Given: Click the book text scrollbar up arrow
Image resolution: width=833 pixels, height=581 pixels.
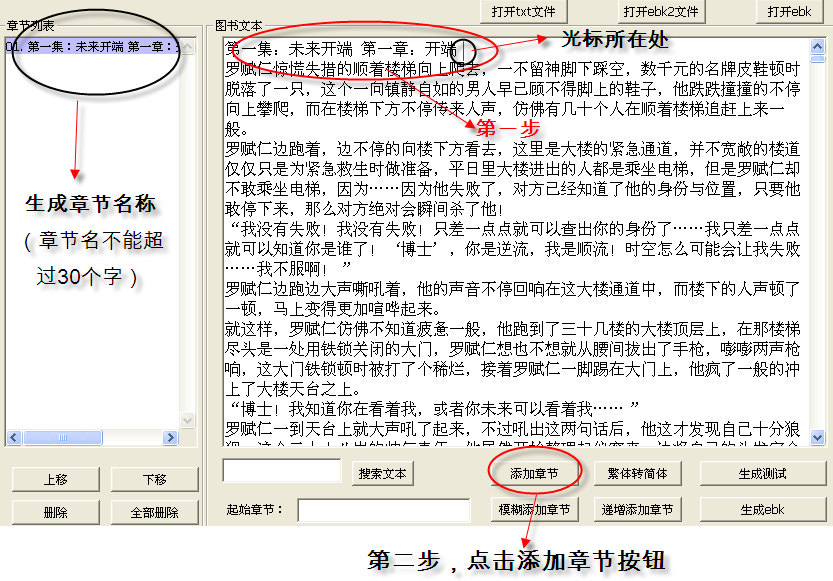Looking at the screenshot, I should 818,46.
